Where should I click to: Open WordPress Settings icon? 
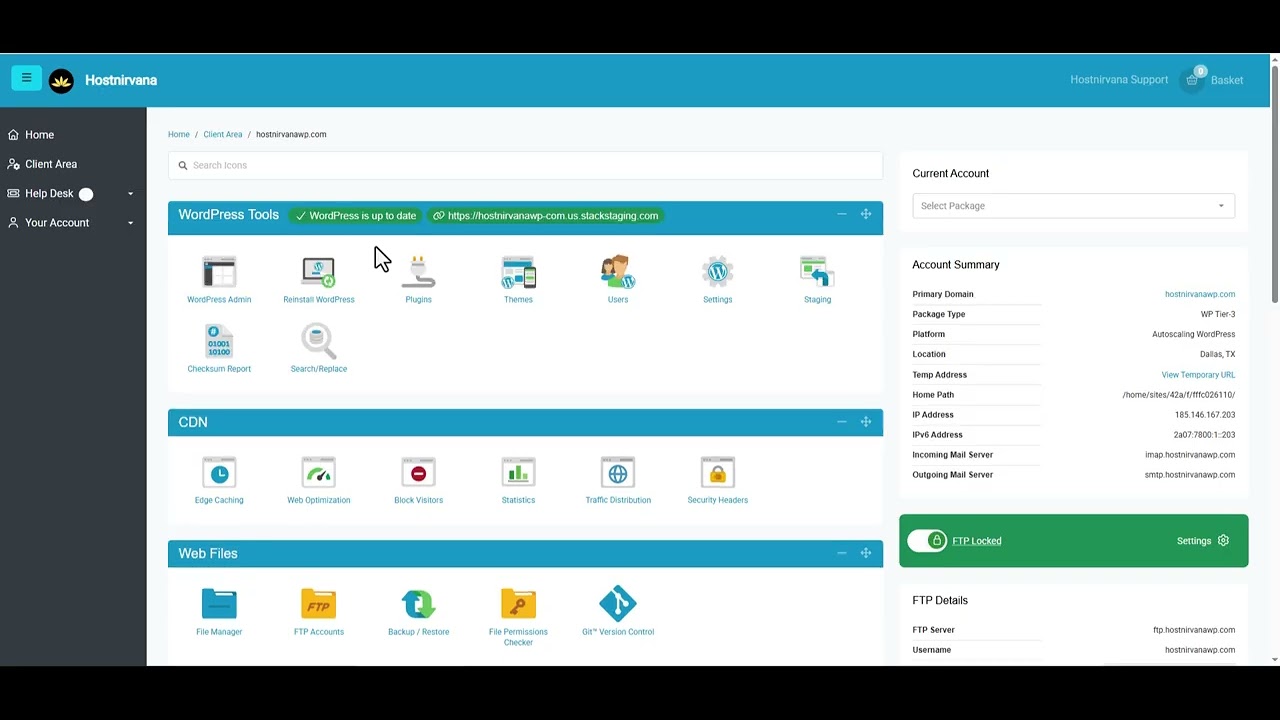(x=717, y=272)
